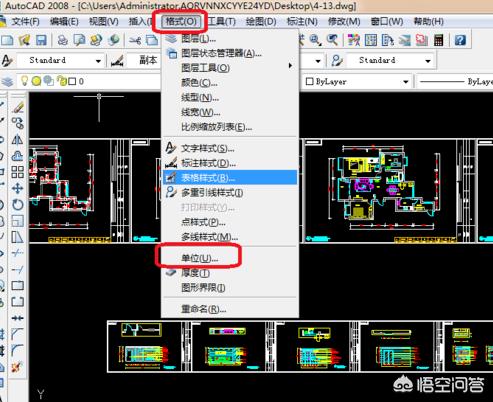
Task: Expand the 图层工具(O) submenu arrow
Action: pyautogui.click(x=290, y=66)
